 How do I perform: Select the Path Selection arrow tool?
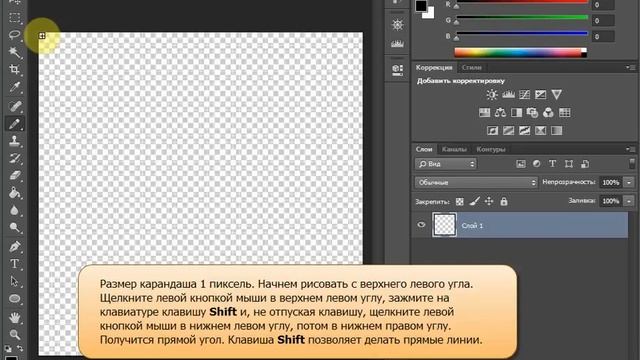[15, 281]
